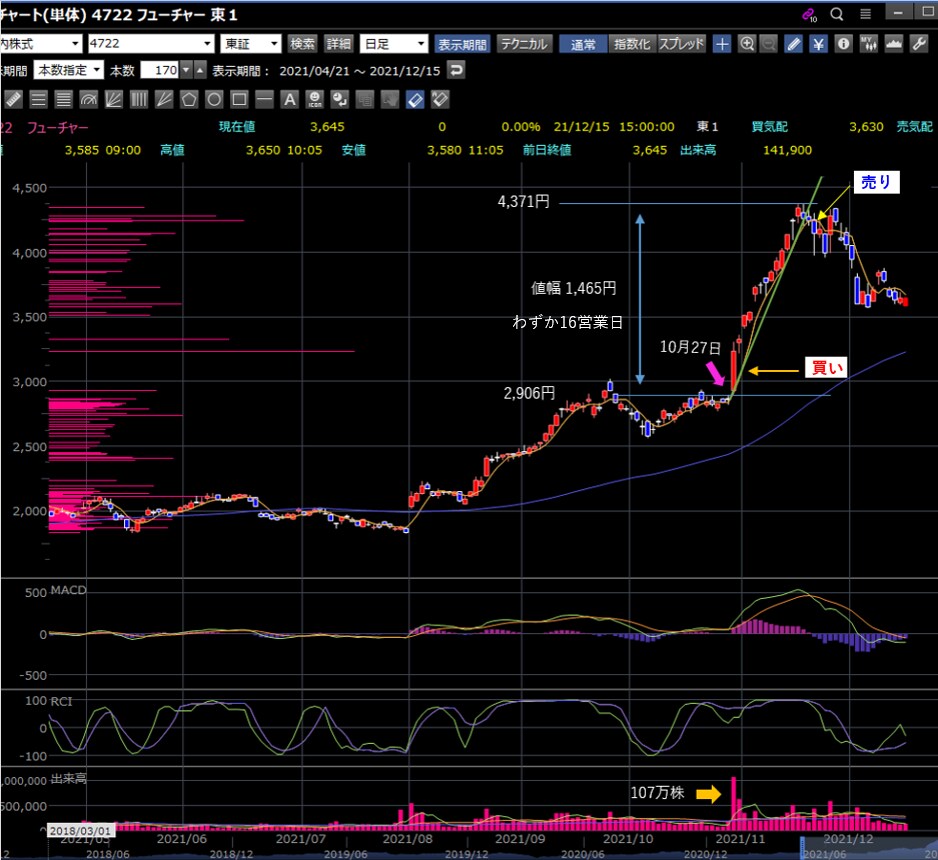Toggle the yen price display button
The width and height of the screenshot is (938, 860).
(818, 44)
